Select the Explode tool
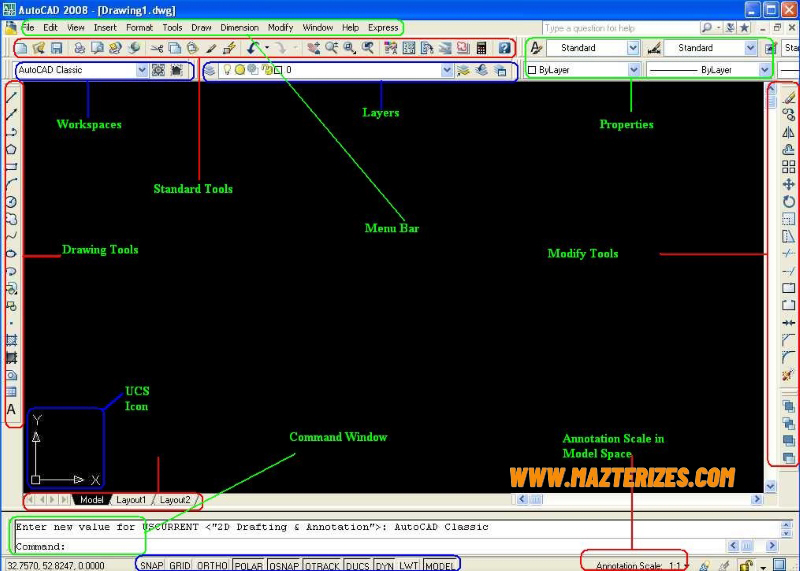Image resolution: width=800 pixels, height=571 pixels. pos(789,375)
